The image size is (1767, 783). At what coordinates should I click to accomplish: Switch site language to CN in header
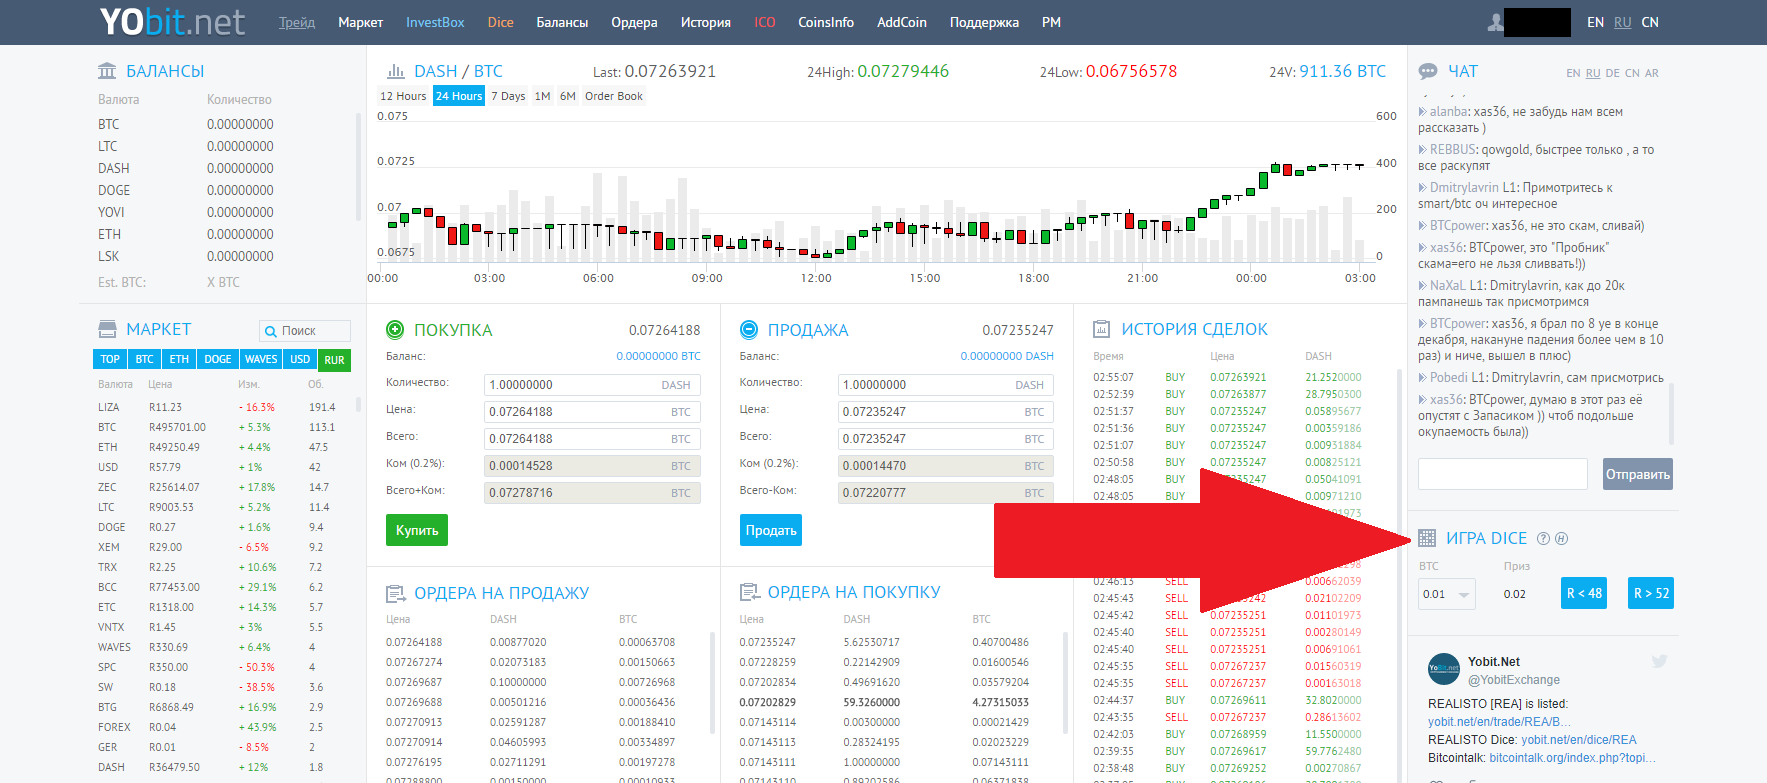point(1650,22)
